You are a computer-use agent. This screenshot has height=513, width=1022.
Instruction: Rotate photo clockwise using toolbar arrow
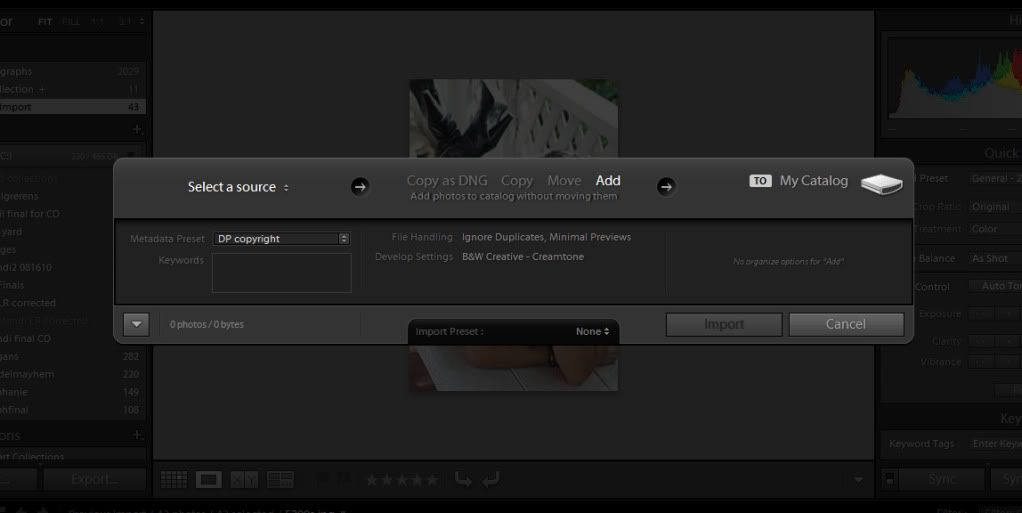coord(491,480)
